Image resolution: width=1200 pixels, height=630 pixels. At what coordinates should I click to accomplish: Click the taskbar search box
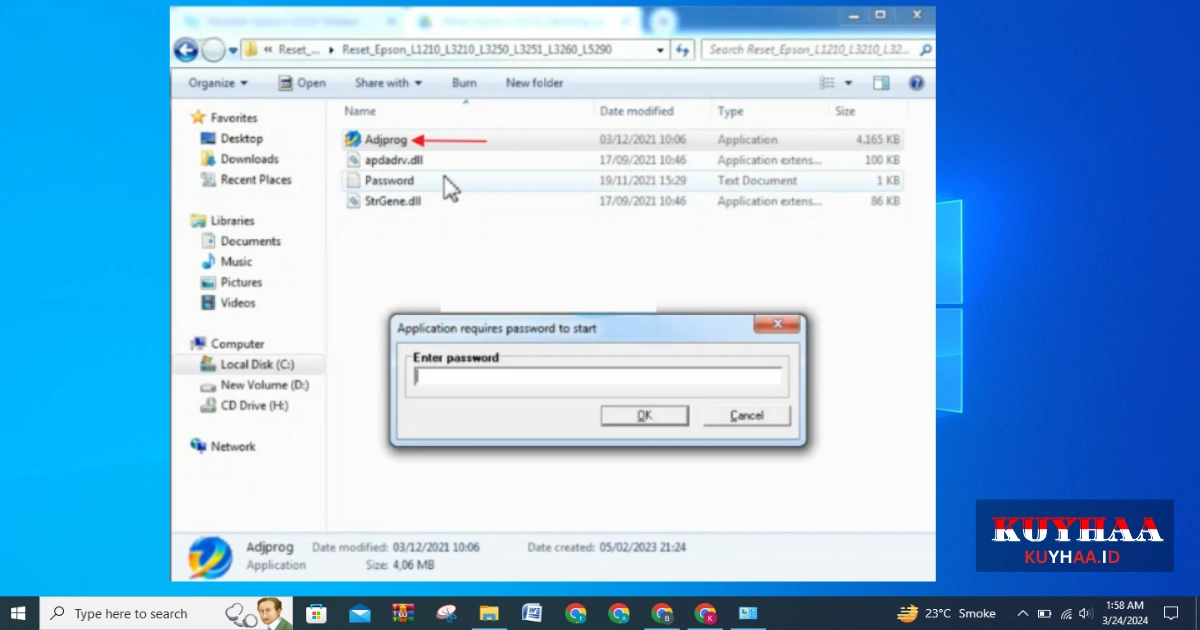(165, 613)
